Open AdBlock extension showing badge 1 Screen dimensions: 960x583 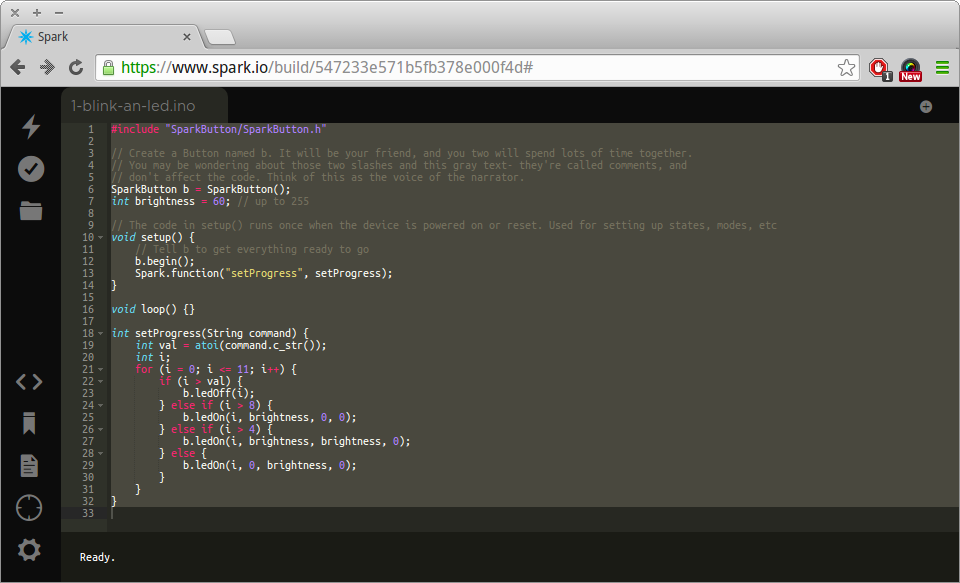[x=879, y=68]
